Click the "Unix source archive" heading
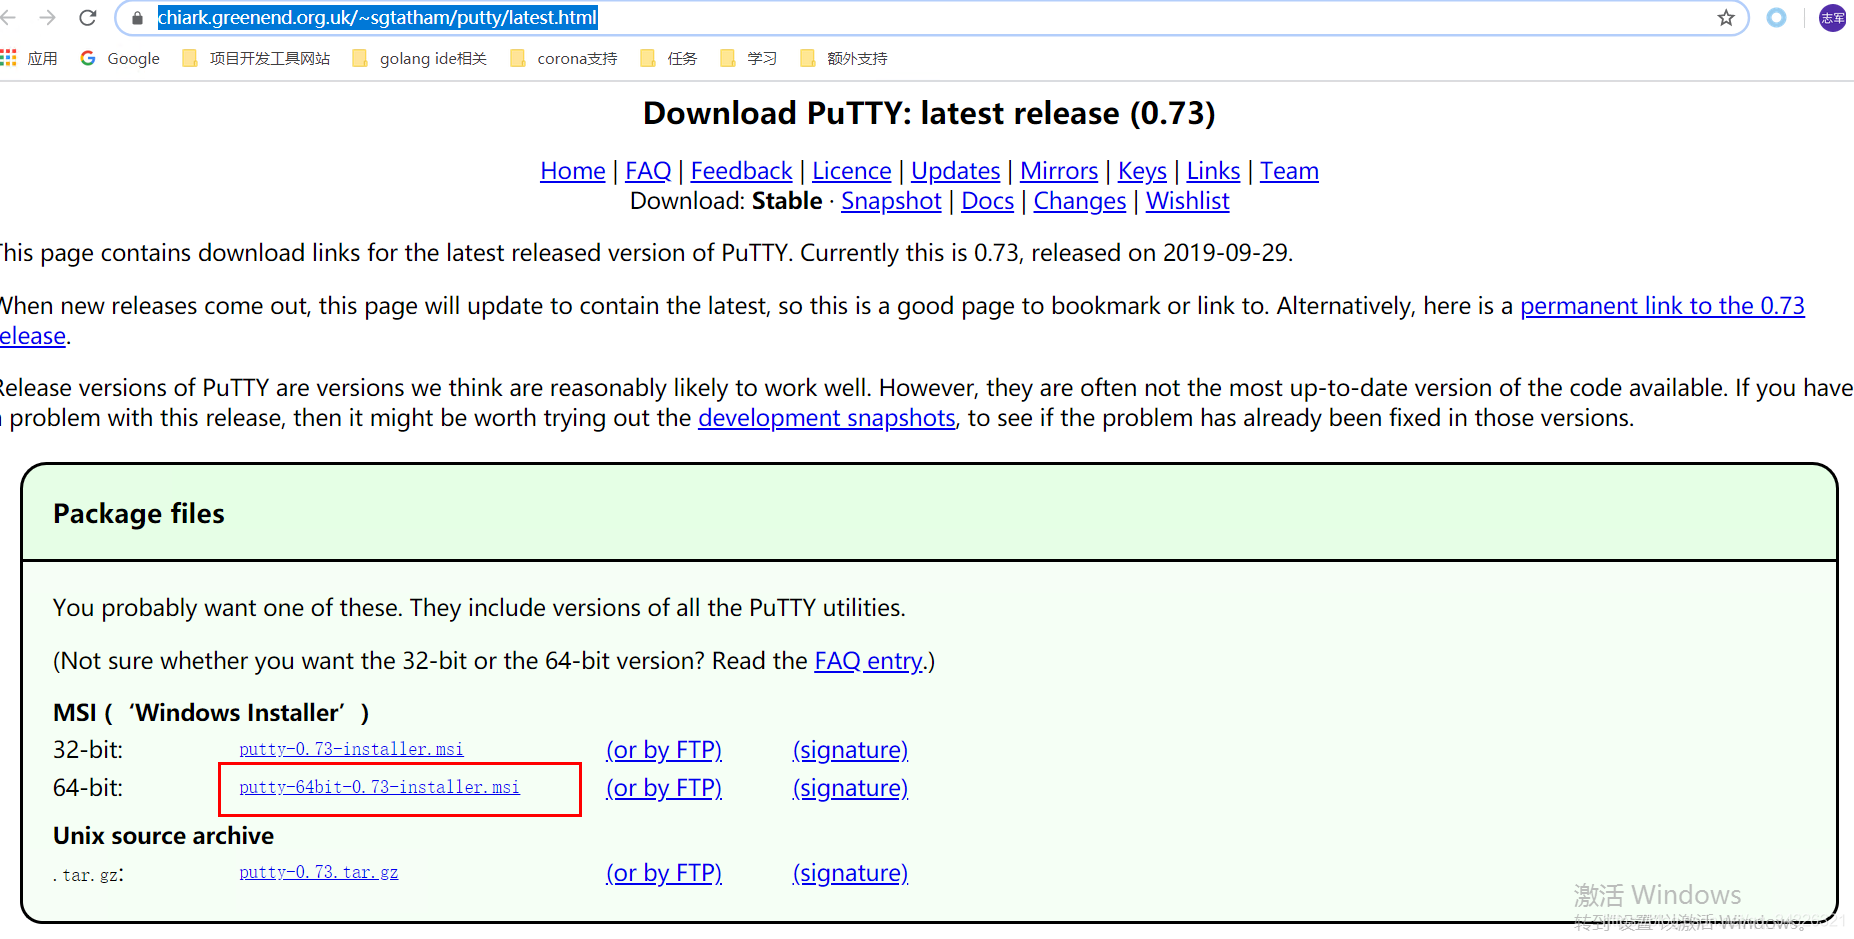Viewport: 1854px width, 939px height. tap(163, 836)
